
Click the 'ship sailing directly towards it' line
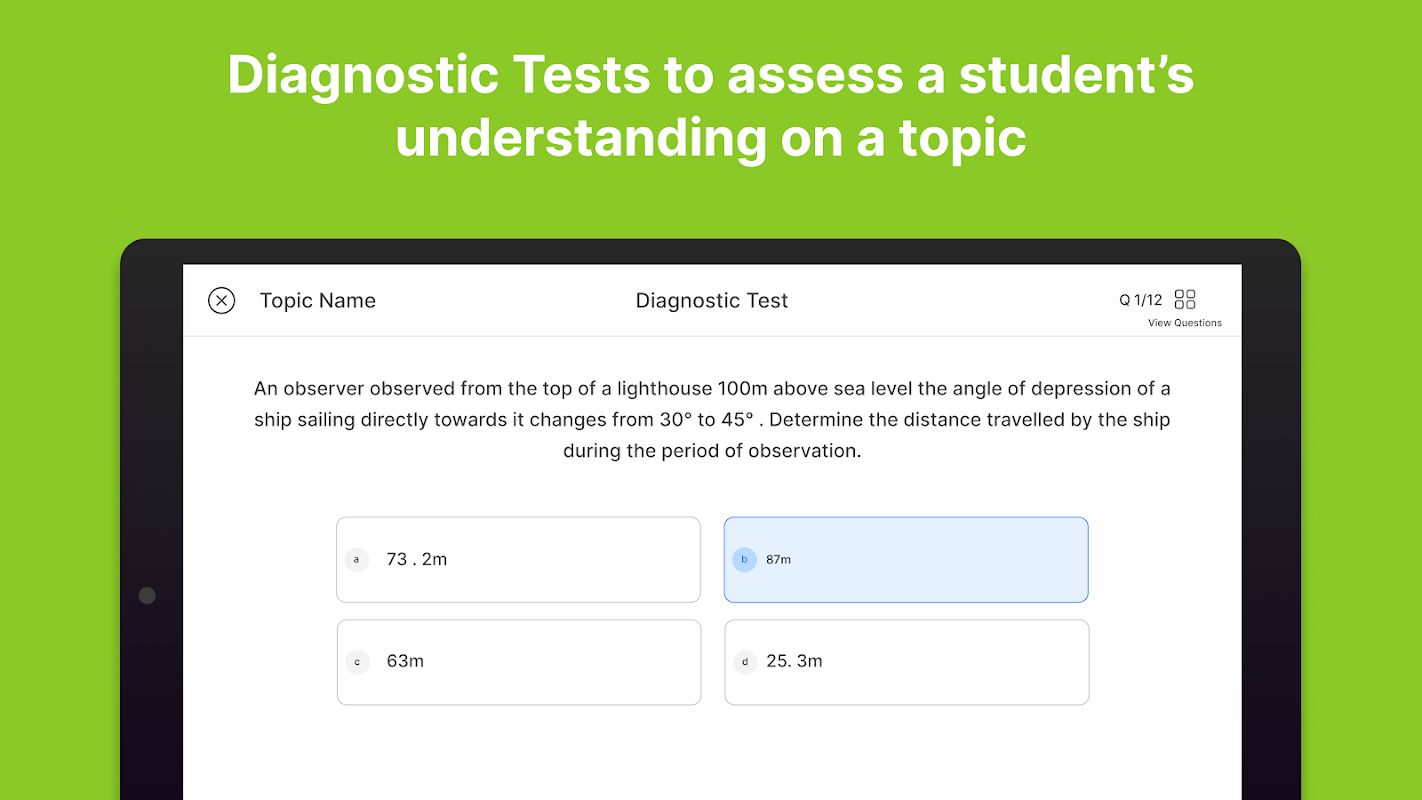point(712,420)
